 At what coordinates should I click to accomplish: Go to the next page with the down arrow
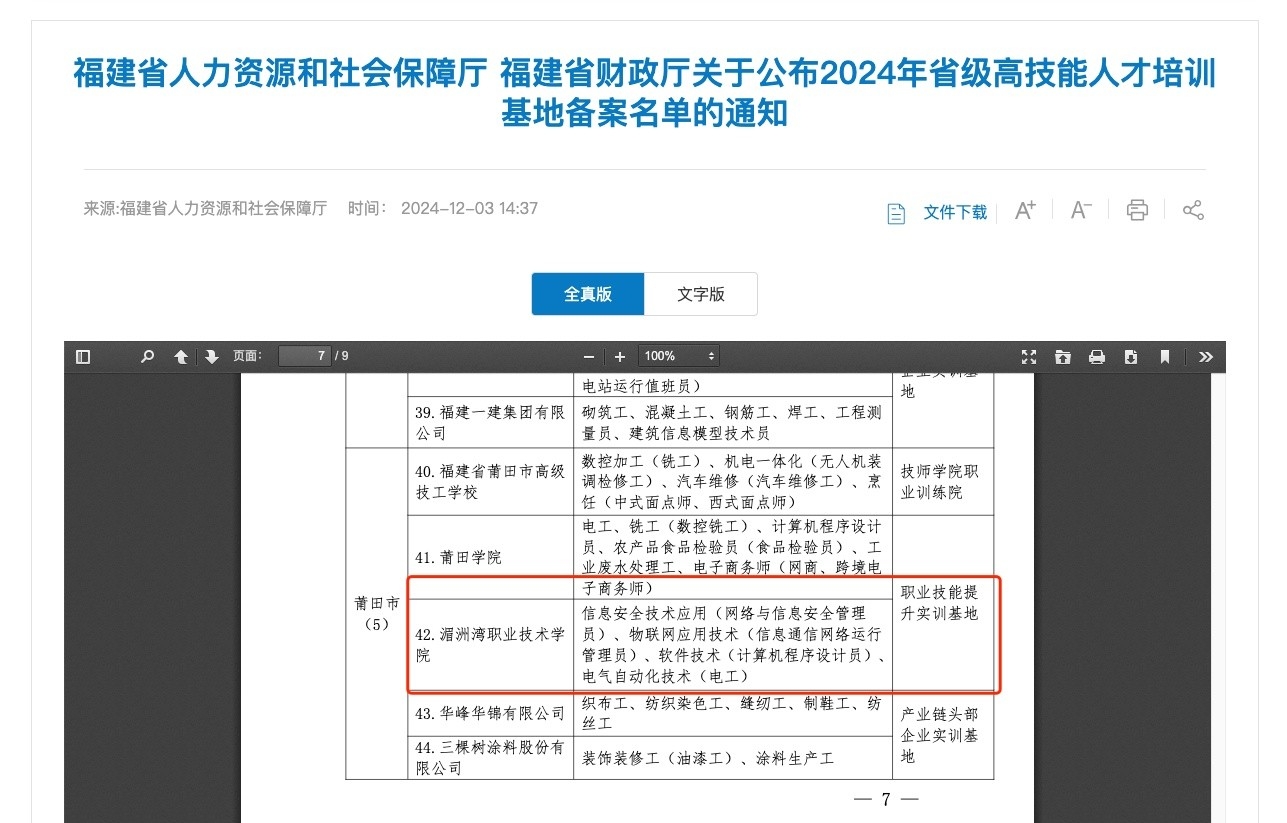(x=212, y=355)
